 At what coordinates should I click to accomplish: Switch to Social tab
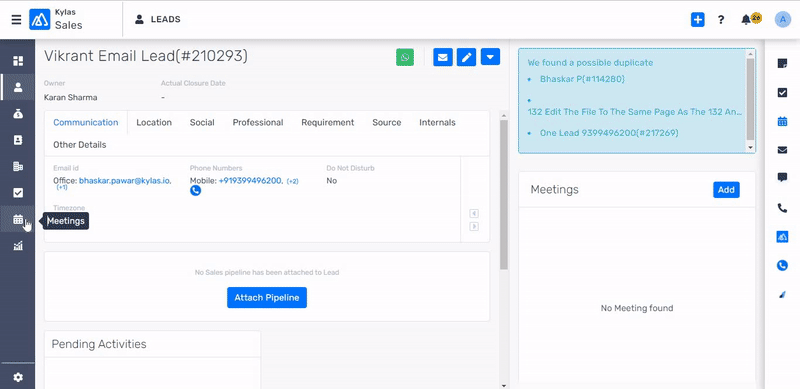[202, 123]
